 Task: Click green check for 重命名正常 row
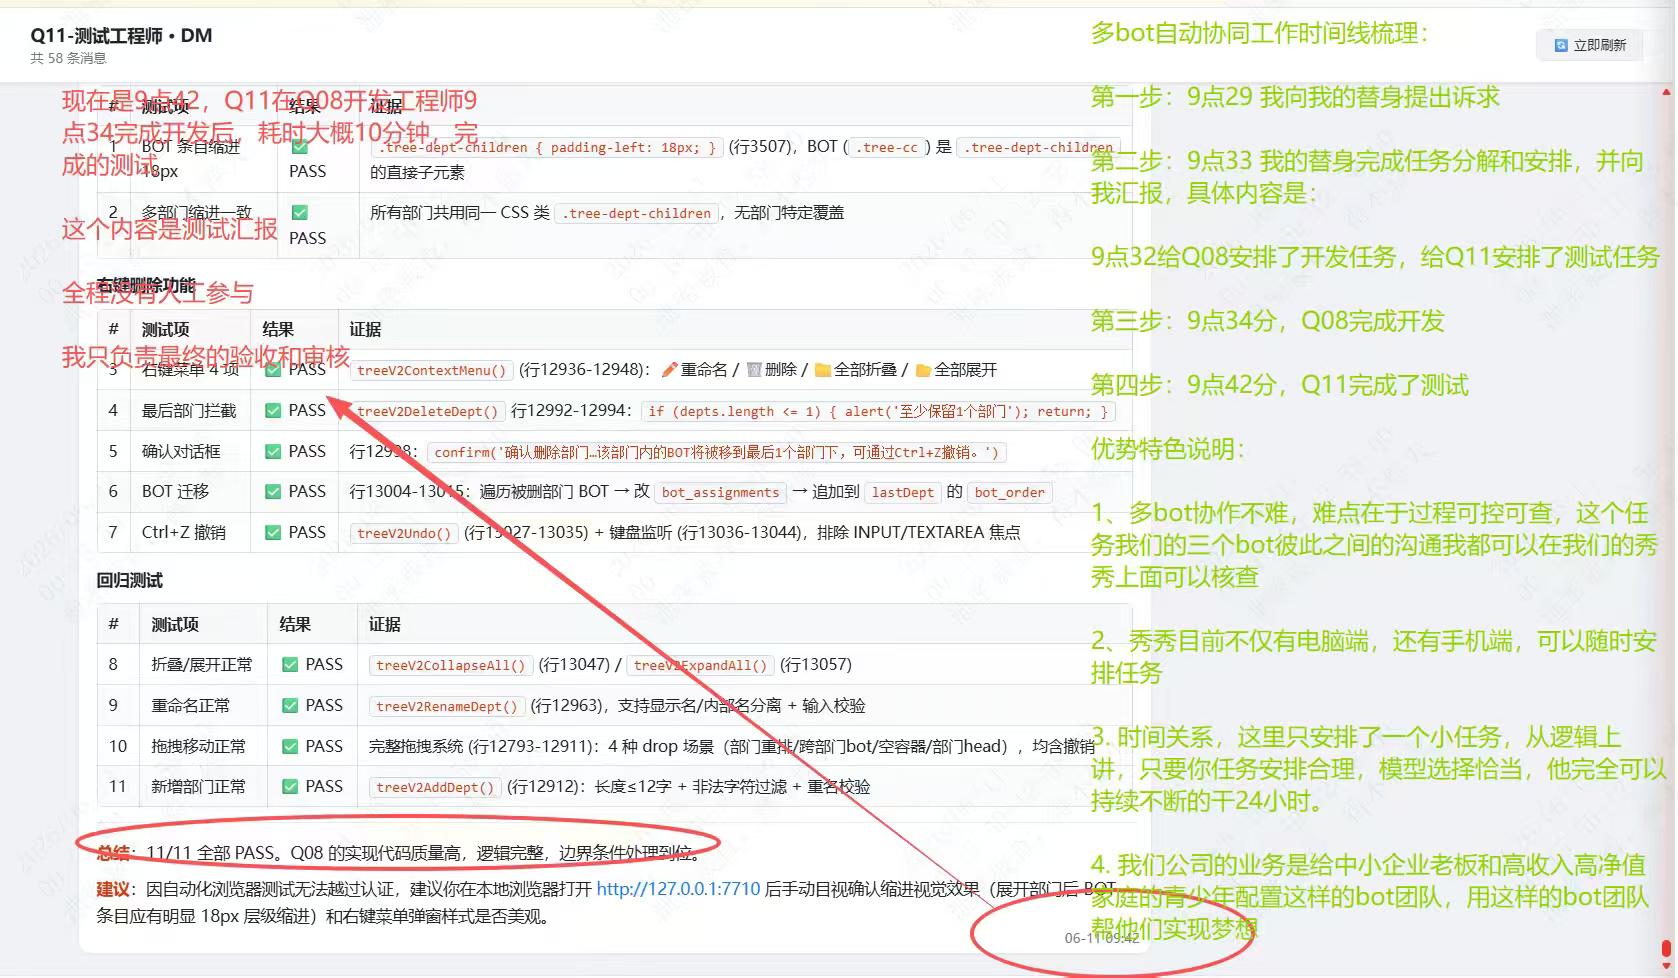pyautogui.click(x=290, y=706)
